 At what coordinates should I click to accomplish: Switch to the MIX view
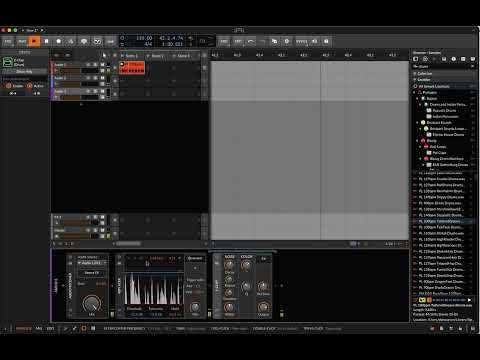point(39,328)
